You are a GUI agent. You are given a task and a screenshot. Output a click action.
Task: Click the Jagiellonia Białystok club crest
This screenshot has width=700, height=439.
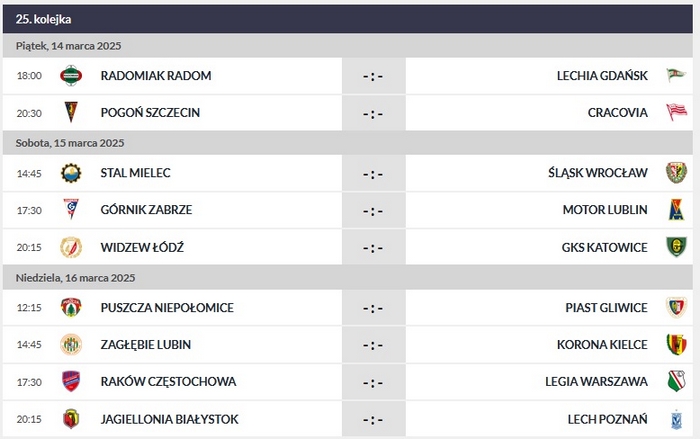(x=70, y=419)
